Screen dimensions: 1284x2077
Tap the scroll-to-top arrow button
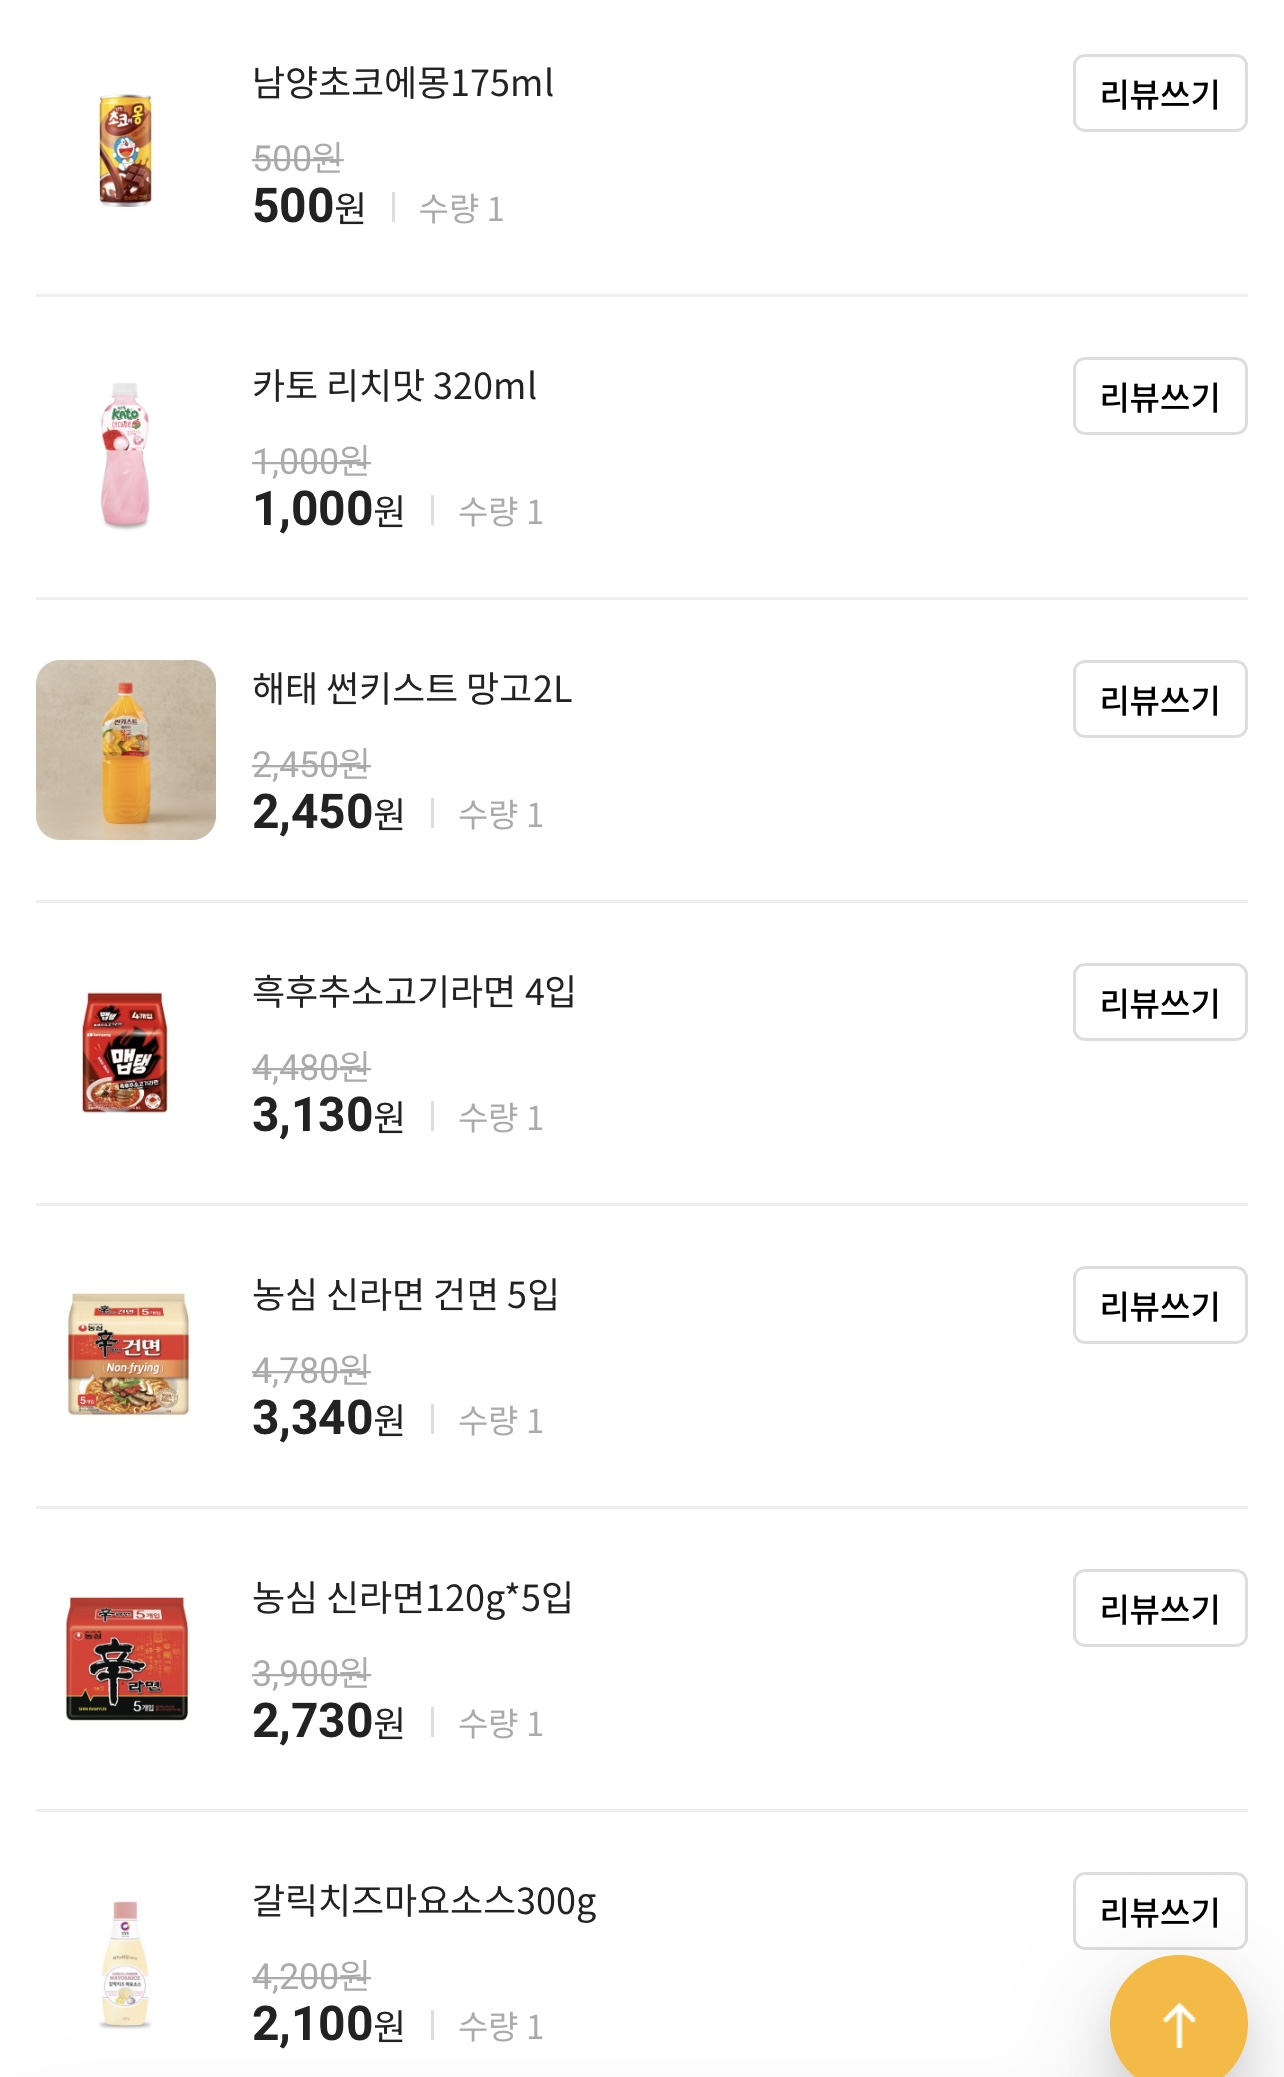(1178, 2022)
